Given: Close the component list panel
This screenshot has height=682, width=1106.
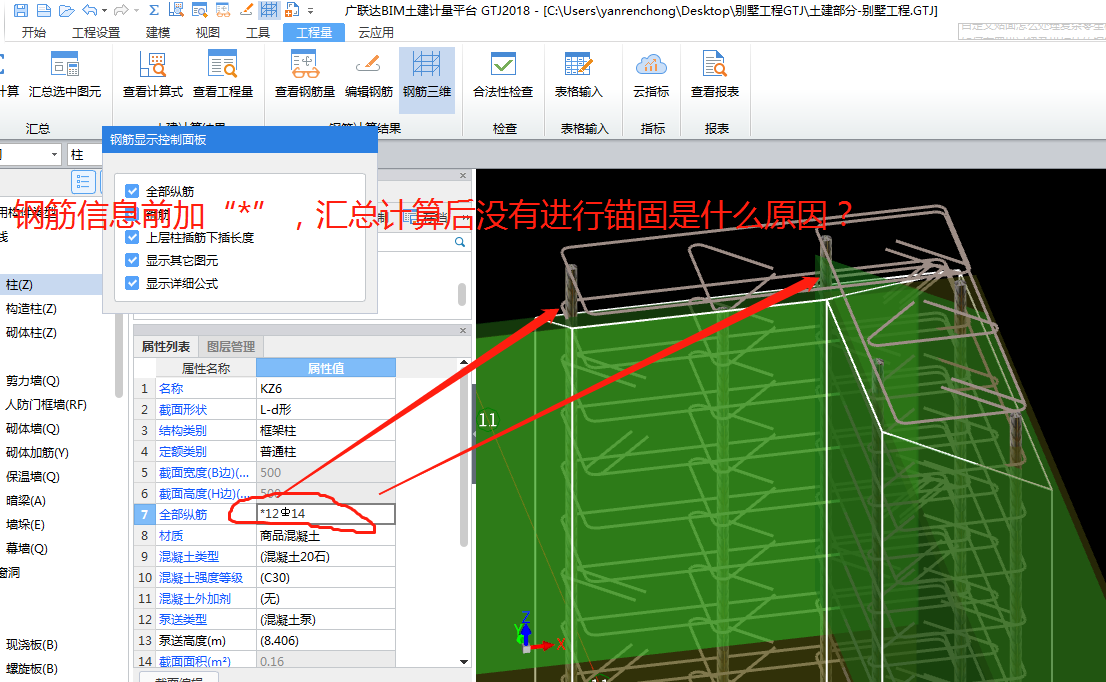Looking at the screenshot, I should coord(463,176).
